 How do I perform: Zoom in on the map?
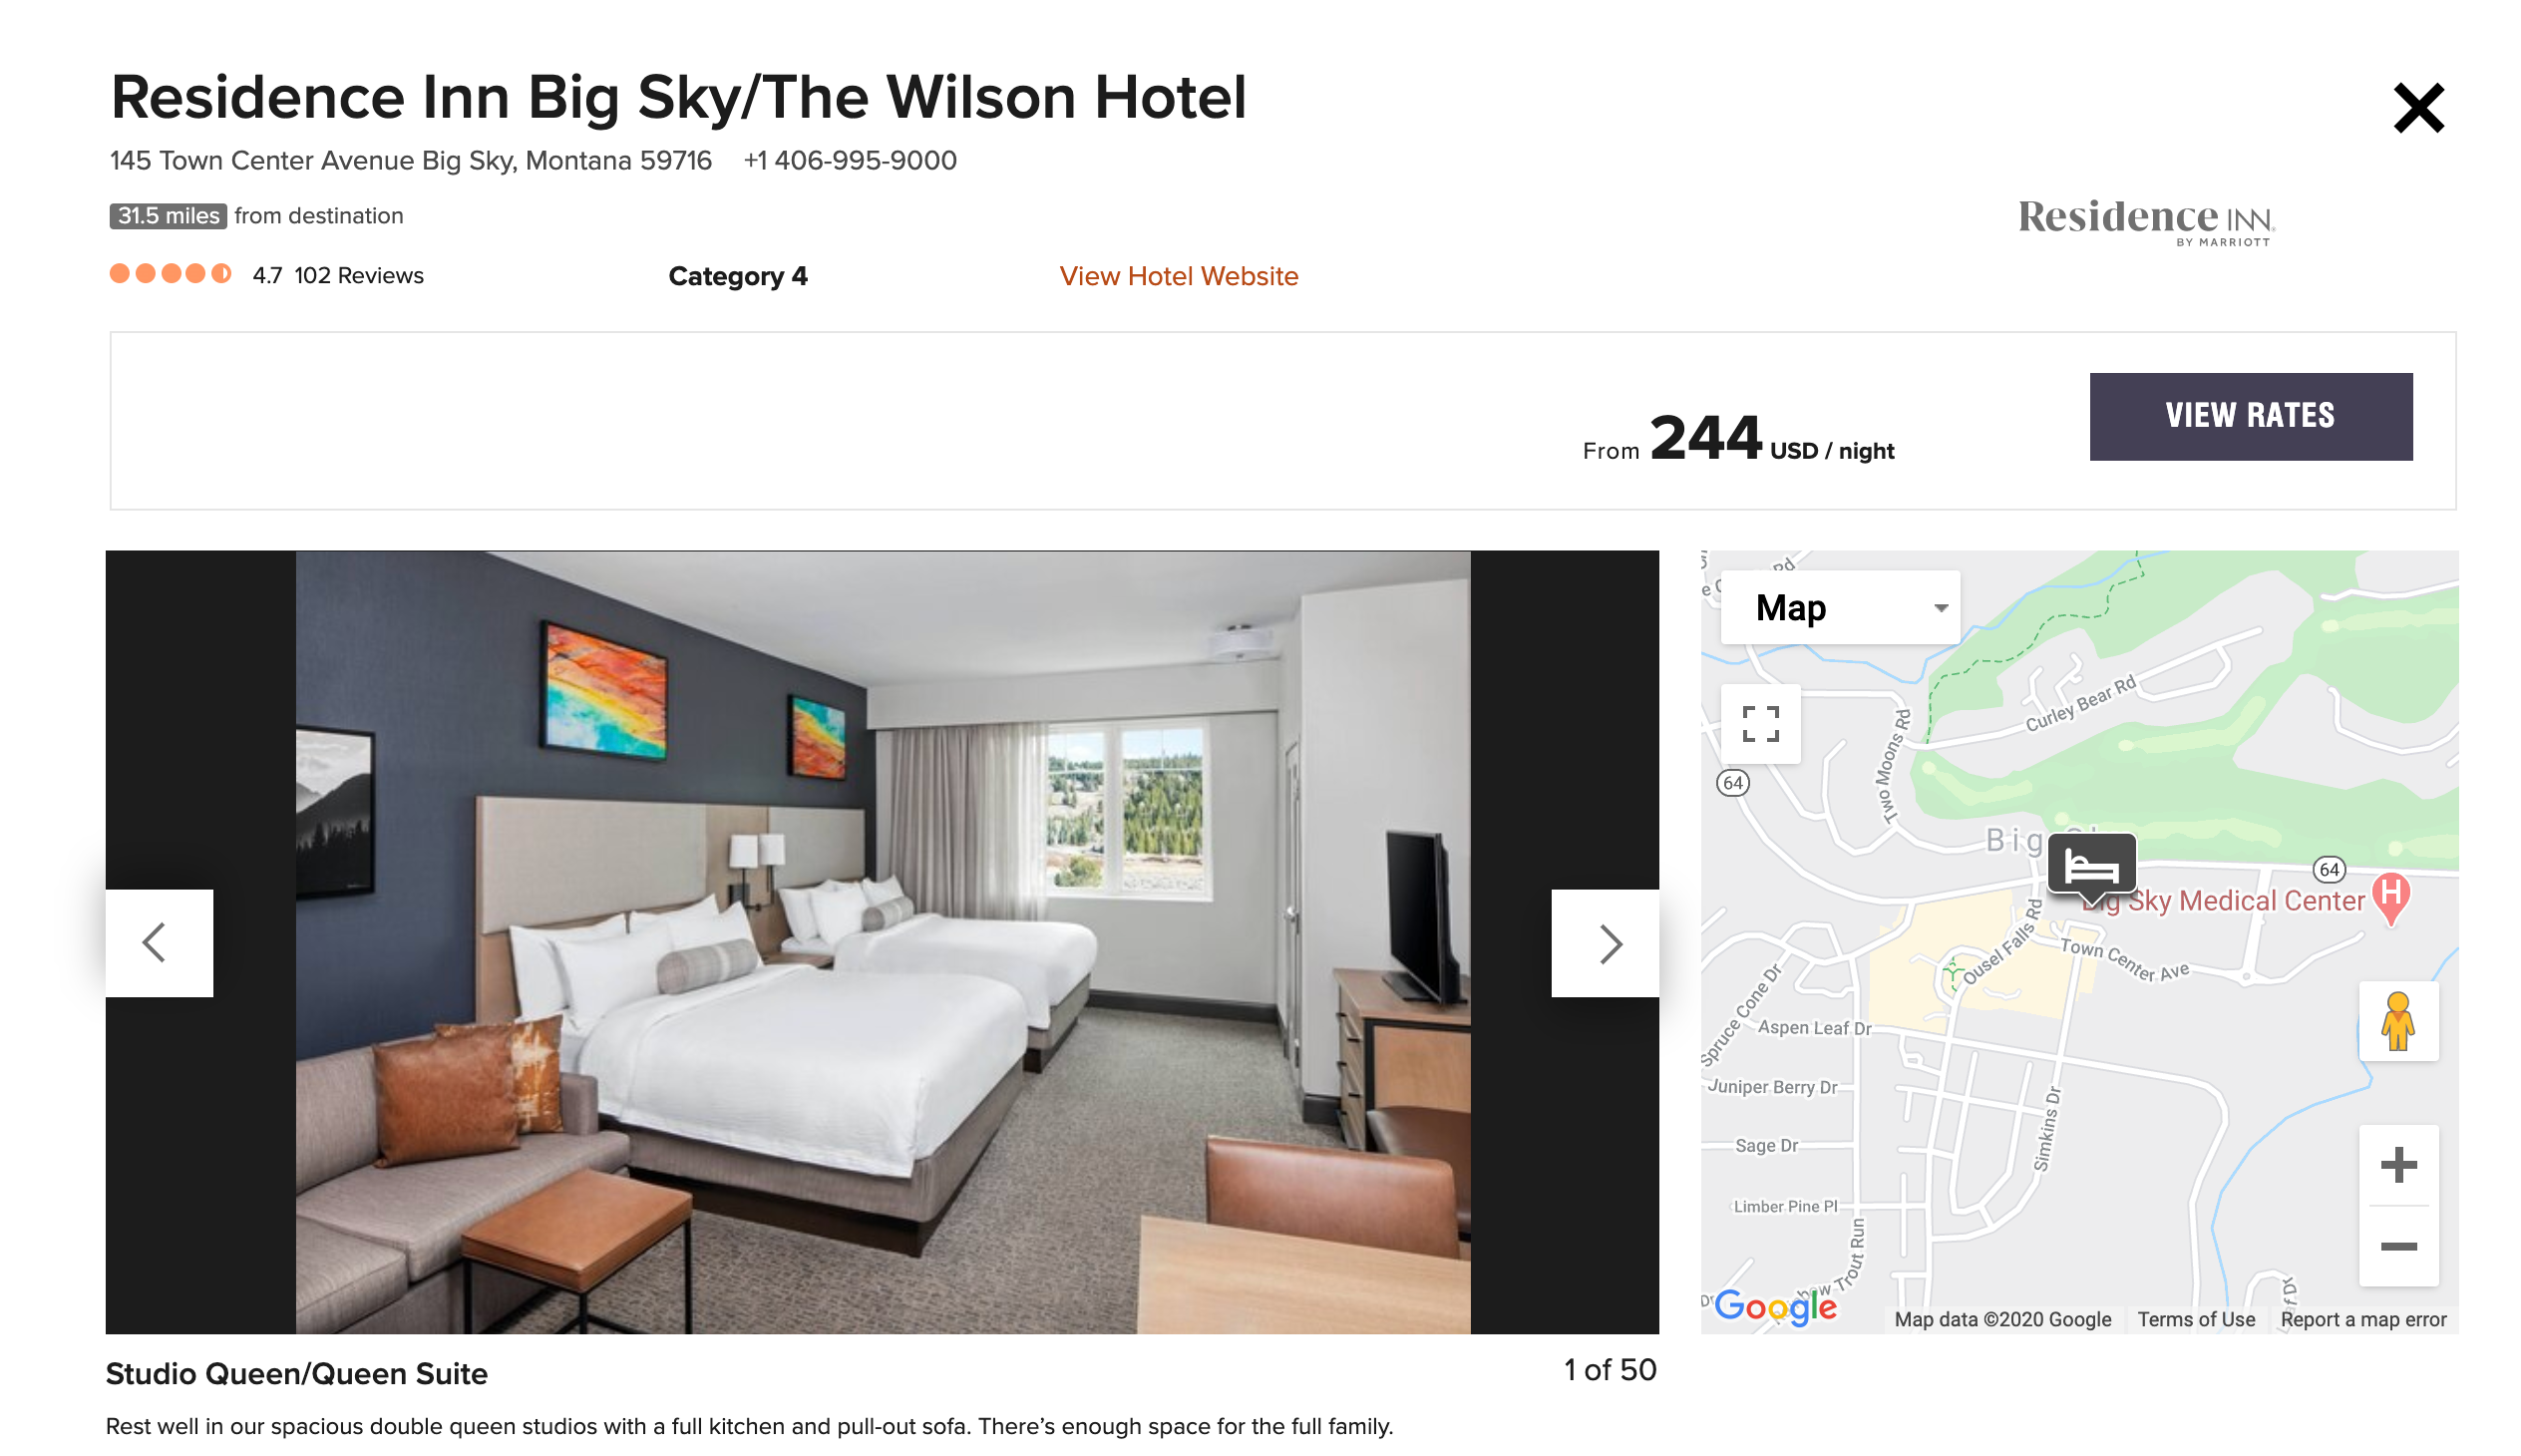[2397, 1165]
